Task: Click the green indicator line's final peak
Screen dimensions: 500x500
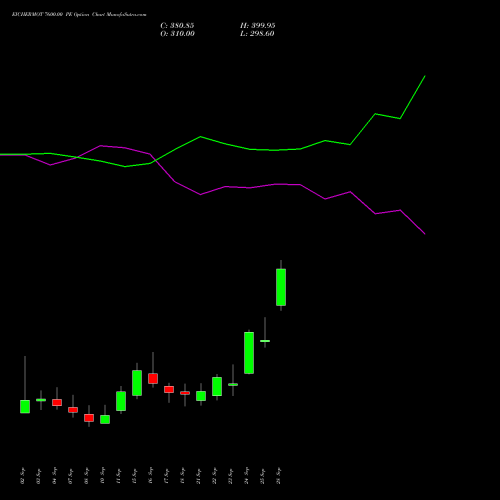Action: click(425, 76)
